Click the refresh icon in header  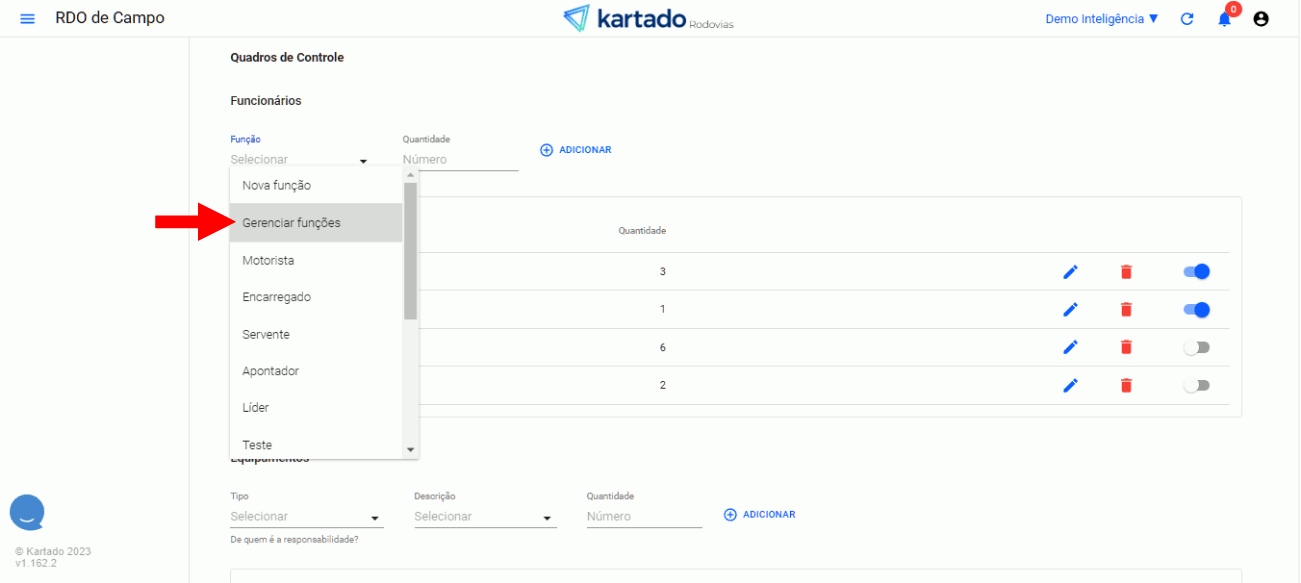(x=1187, y=19)
